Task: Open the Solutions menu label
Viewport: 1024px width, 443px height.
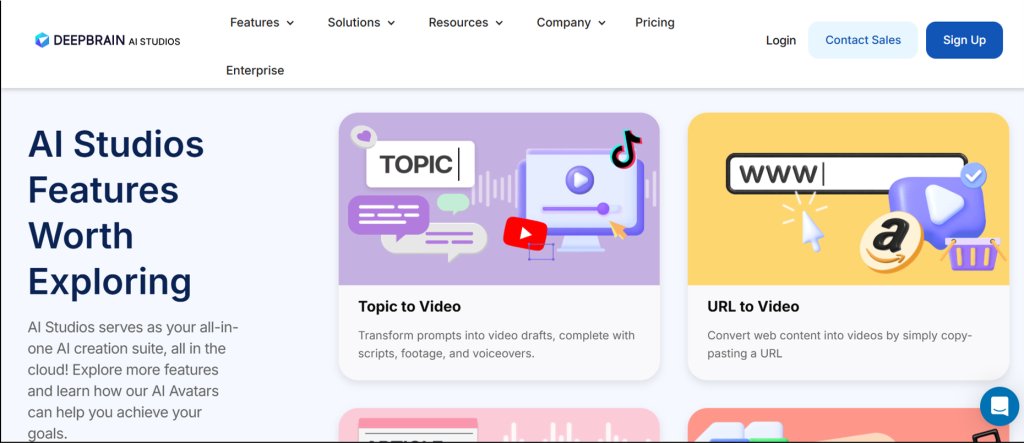Action: point(354,22)
